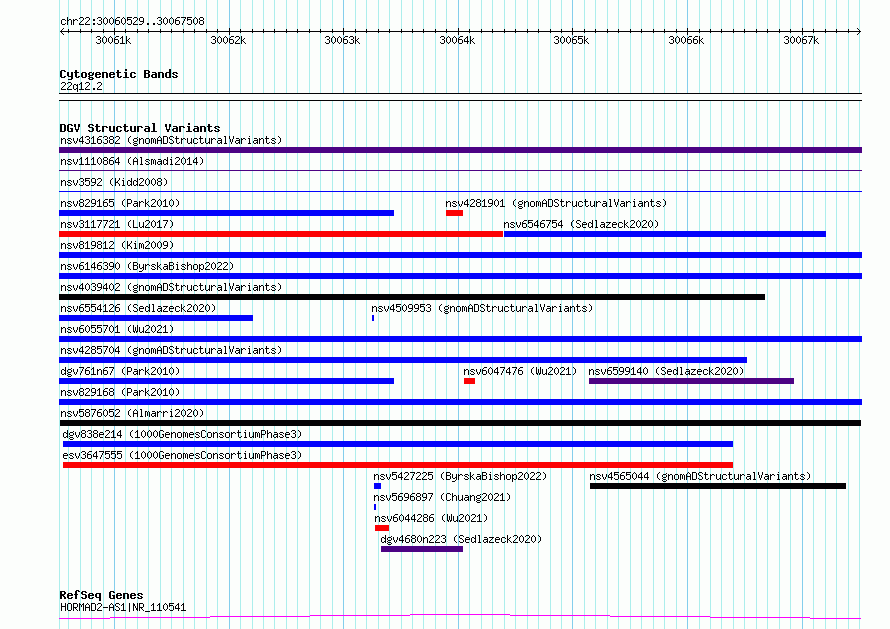The width and height of the screenshot is (890, 629).
Task: Click the nsv6146390 blue variant bar
Action: coord(460,276)
